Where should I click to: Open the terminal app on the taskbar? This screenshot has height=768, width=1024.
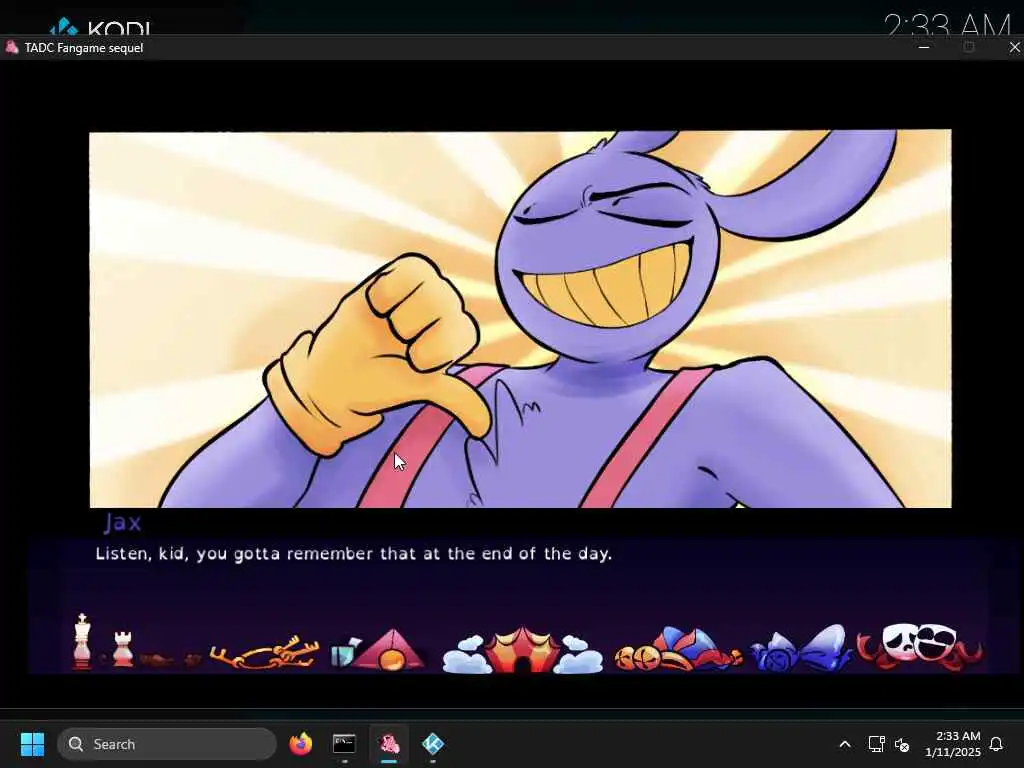[344, 744]
